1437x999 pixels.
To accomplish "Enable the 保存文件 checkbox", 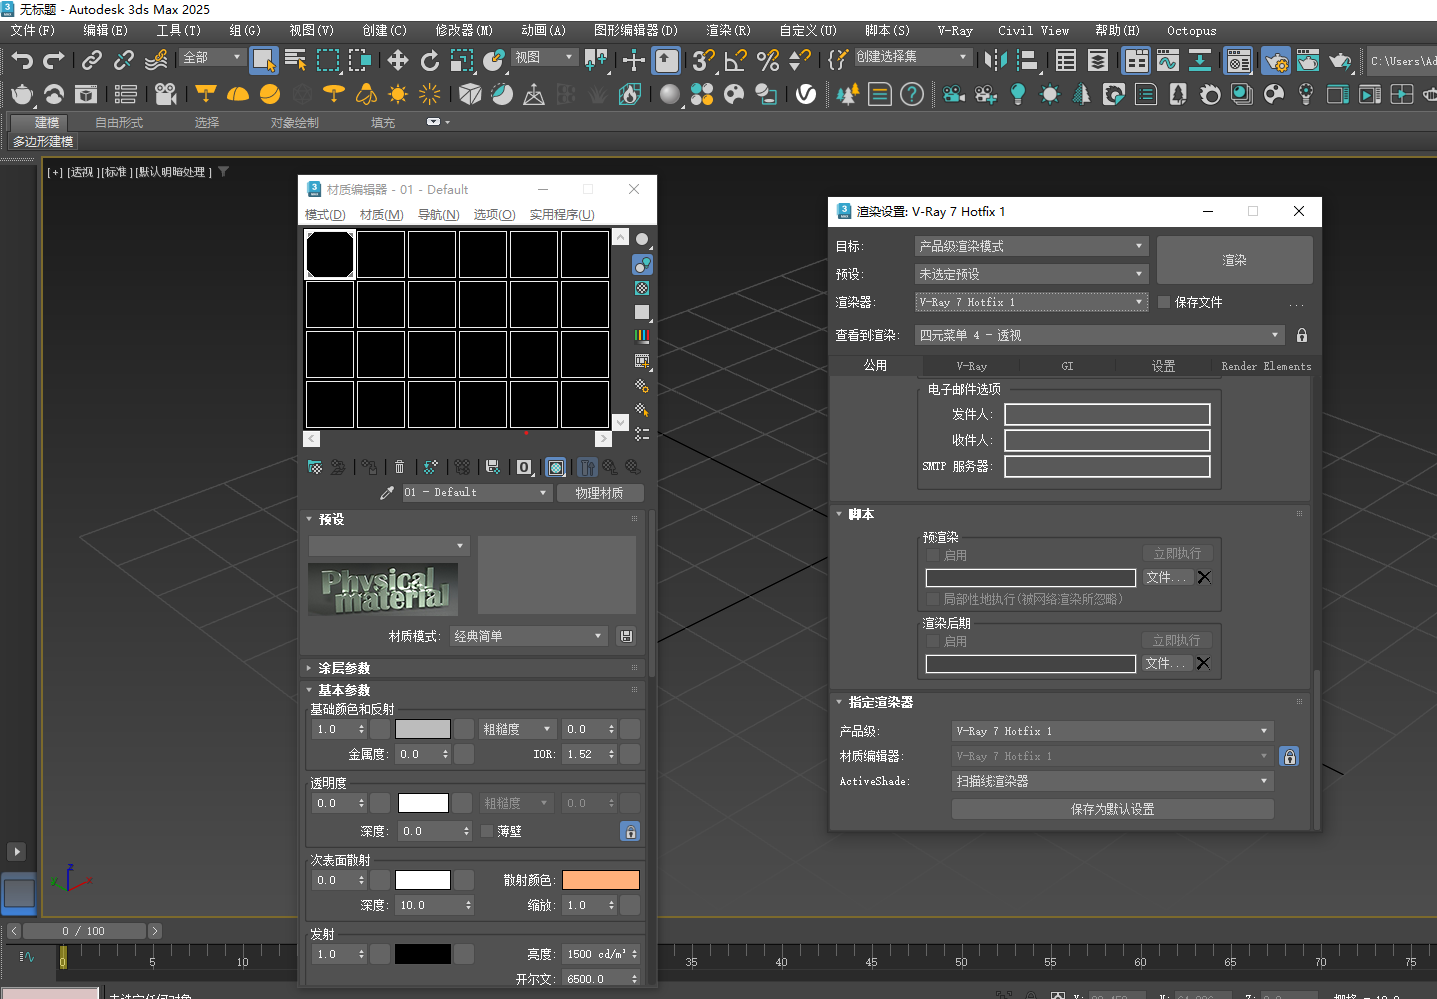I will 1164,302.
